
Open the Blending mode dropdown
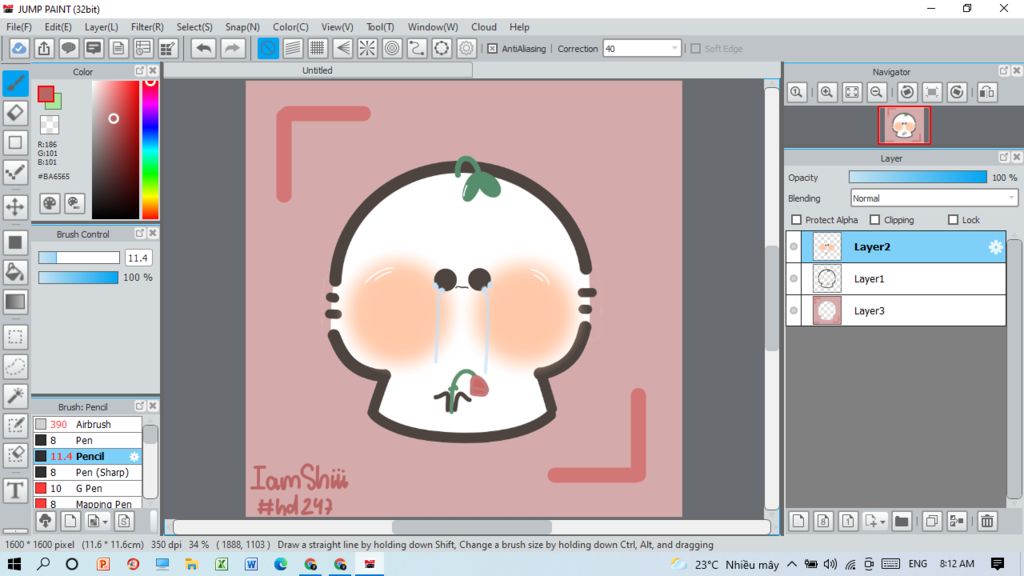coord(934,198)
